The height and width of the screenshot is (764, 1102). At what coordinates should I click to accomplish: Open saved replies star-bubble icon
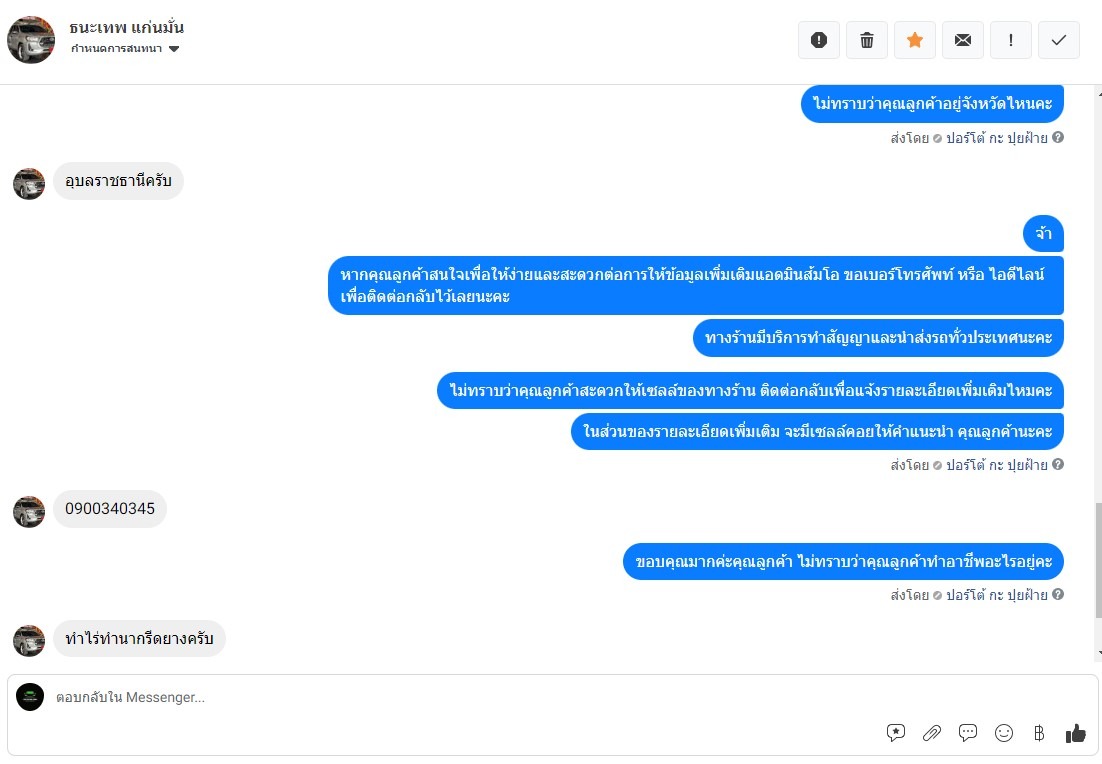[x=896, y=733]
